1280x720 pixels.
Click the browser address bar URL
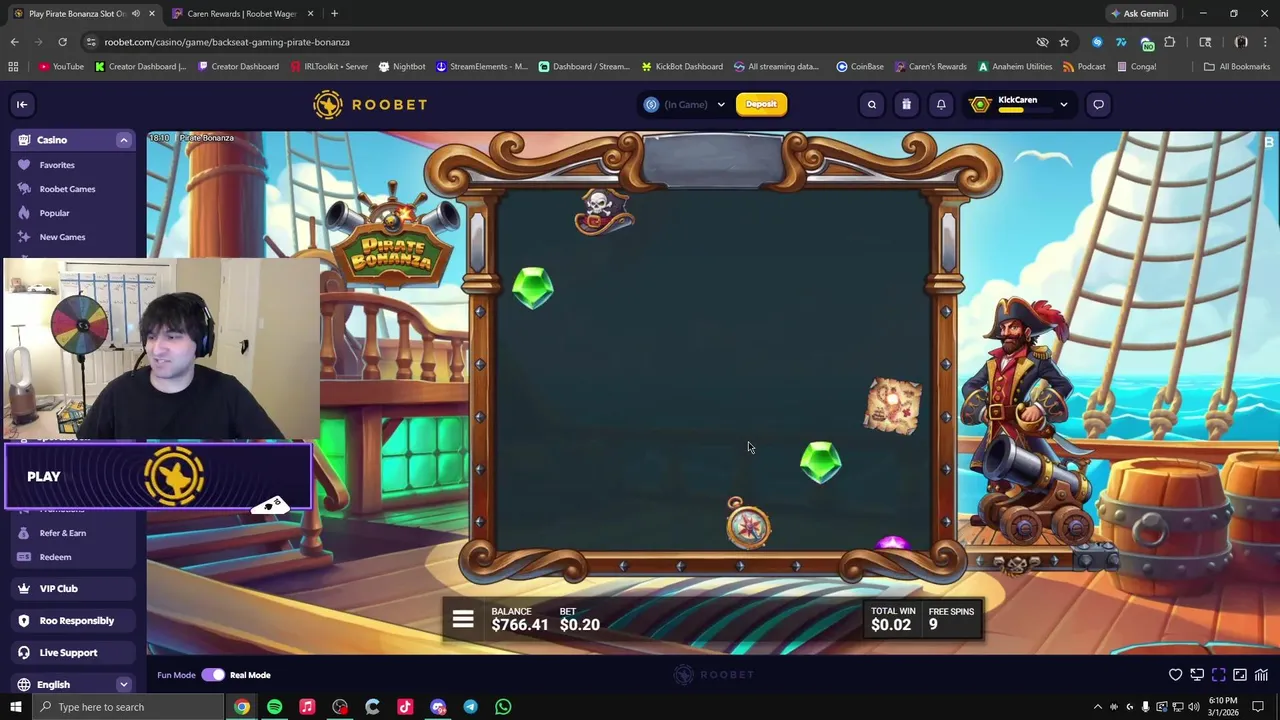tap(227, 42)
